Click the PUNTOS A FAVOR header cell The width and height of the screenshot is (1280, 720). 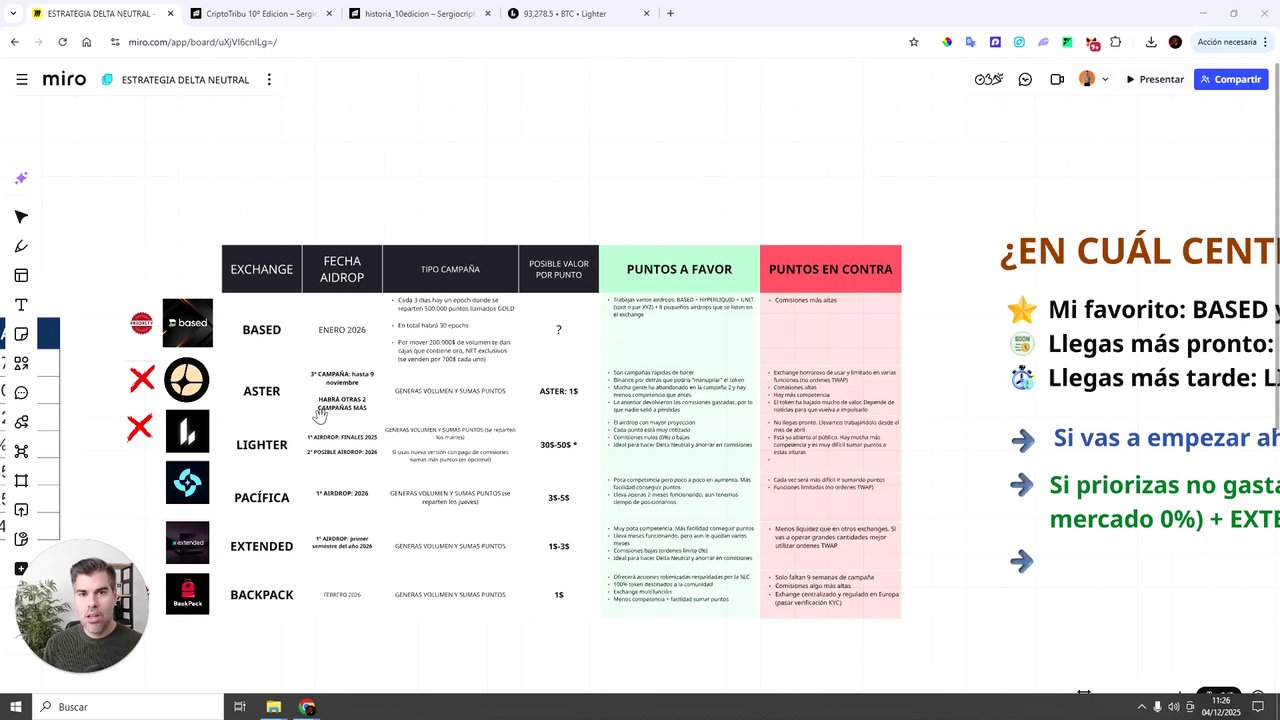tap(679, 269)
